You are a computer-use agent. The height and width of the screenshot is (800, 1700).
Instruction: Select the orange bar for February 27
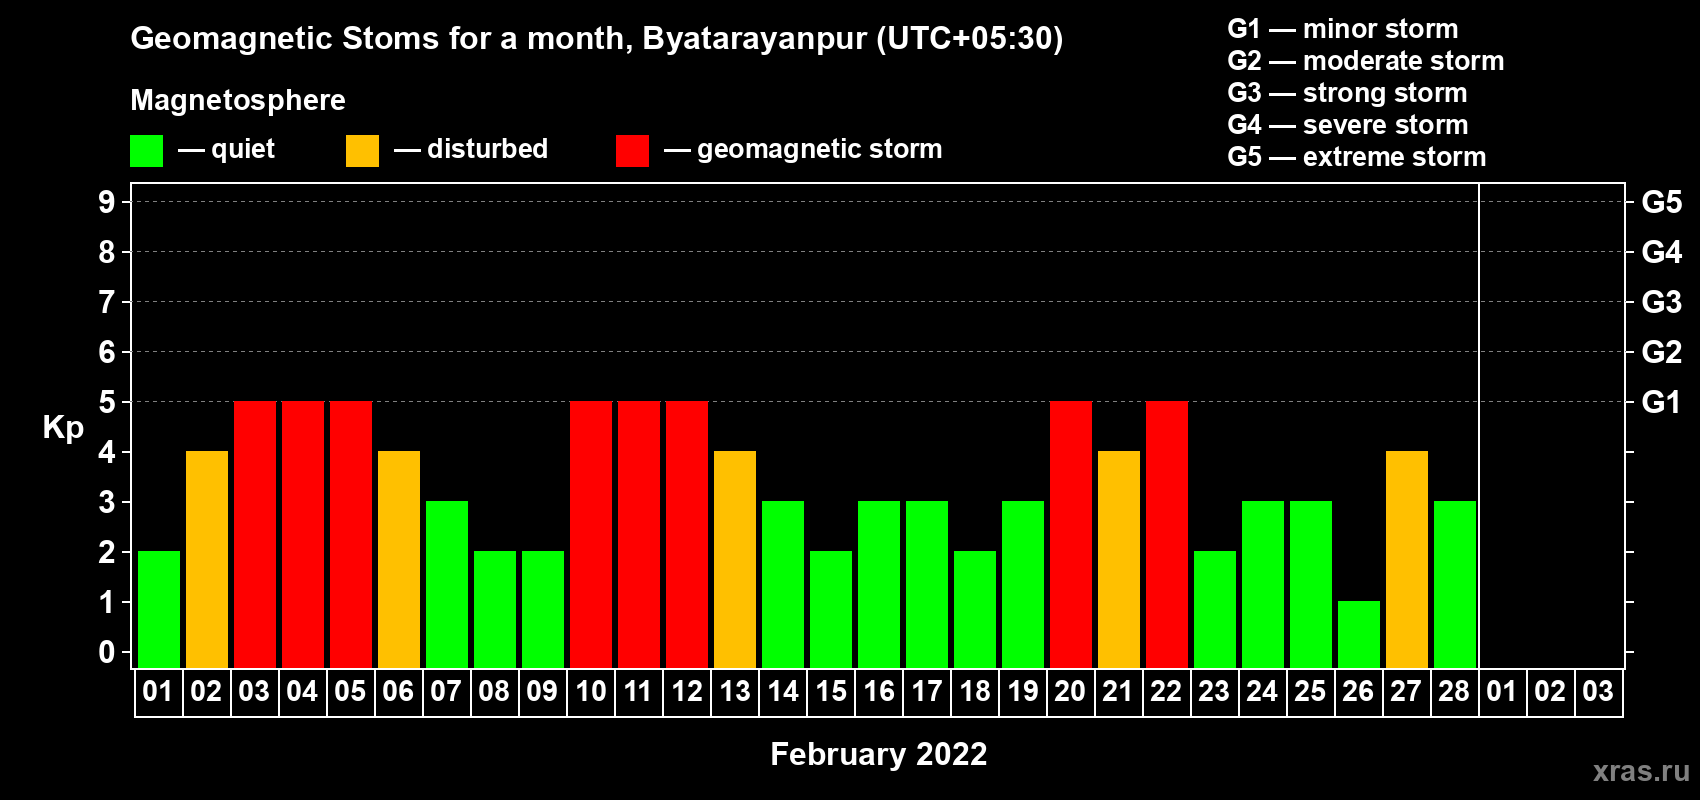1407,559
